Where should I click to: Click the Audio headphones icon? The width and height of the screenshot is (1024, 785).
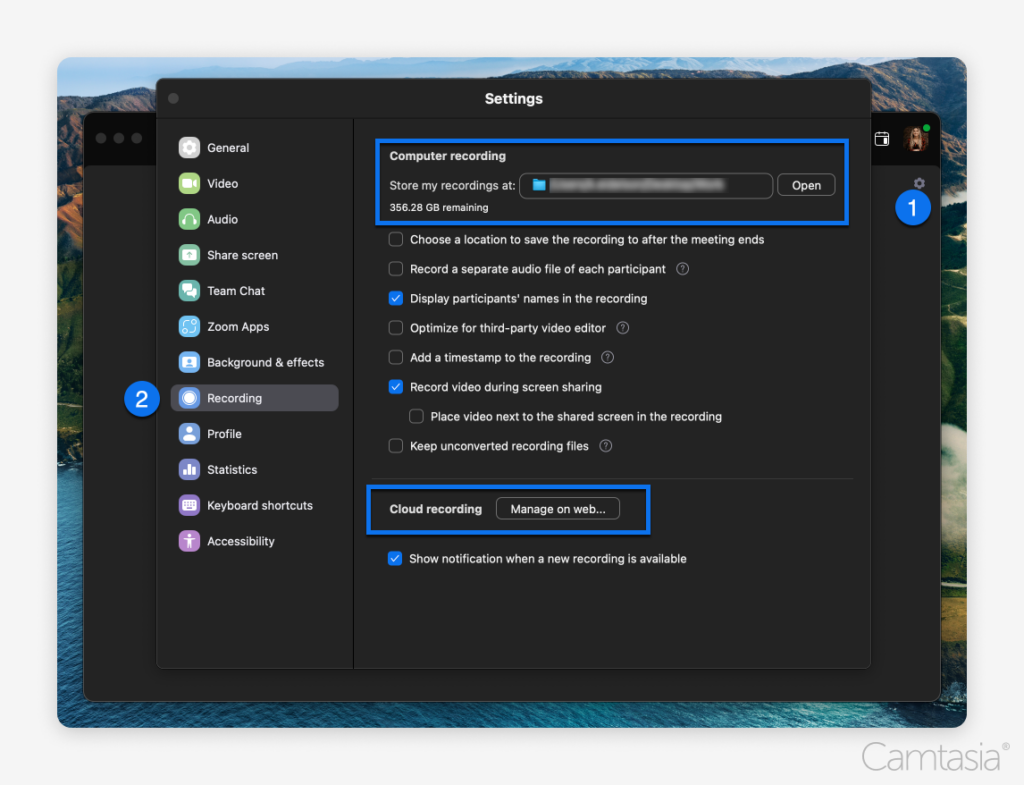coord(189,219)
